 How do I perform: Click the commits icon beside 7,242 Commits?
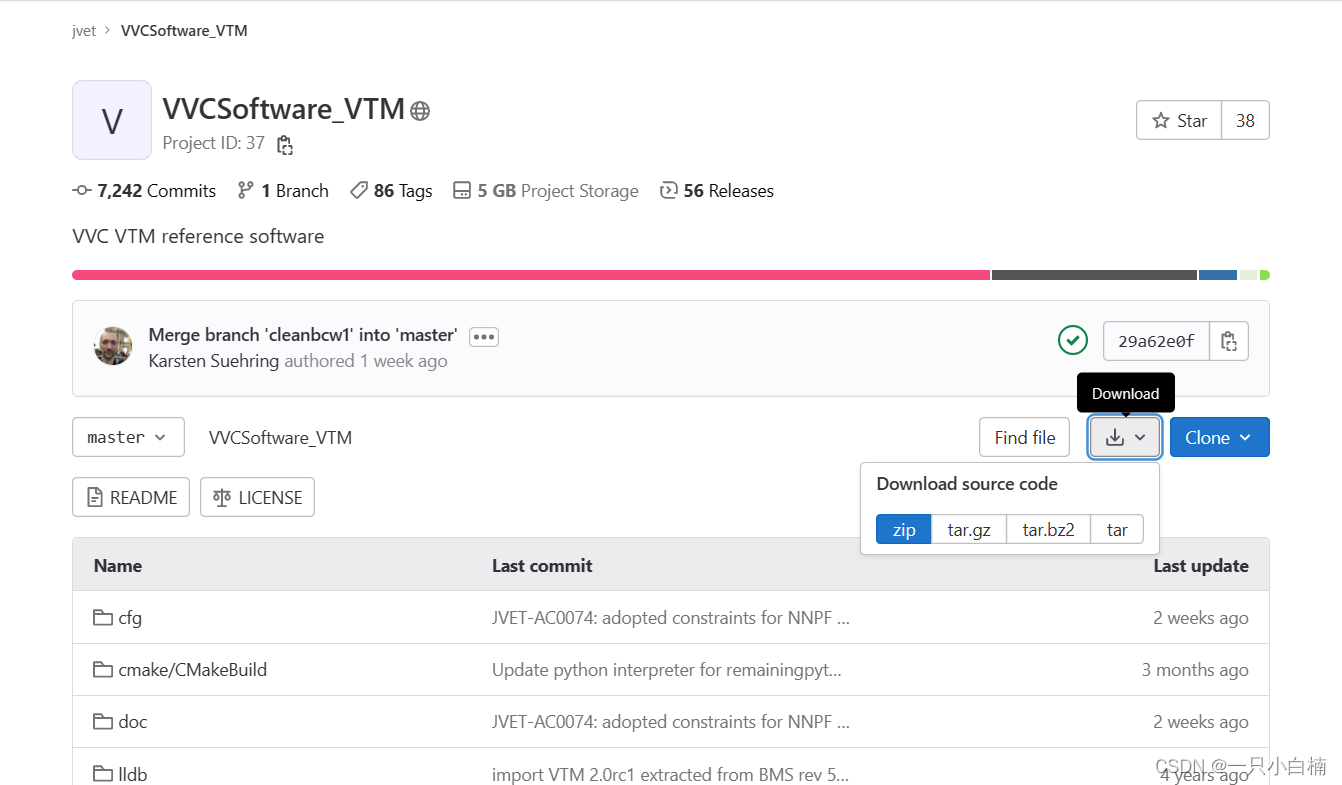[82, 191]
